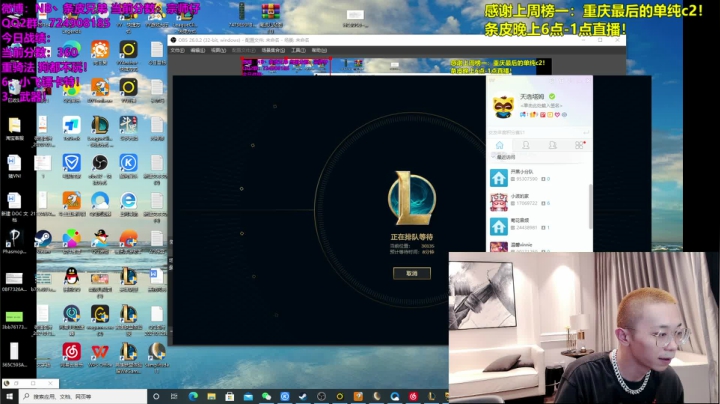Open NetEase Cloud Music desktop icon
The height and width of the screenshot is (404, 720).
click(72, 352)
